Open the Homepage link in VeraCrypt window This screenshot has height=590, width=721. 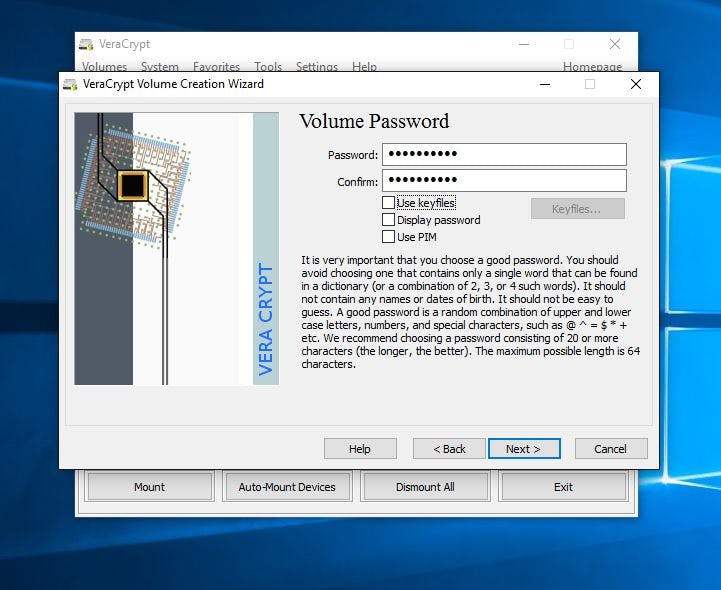pyautogui.click(x=592, y=67)
